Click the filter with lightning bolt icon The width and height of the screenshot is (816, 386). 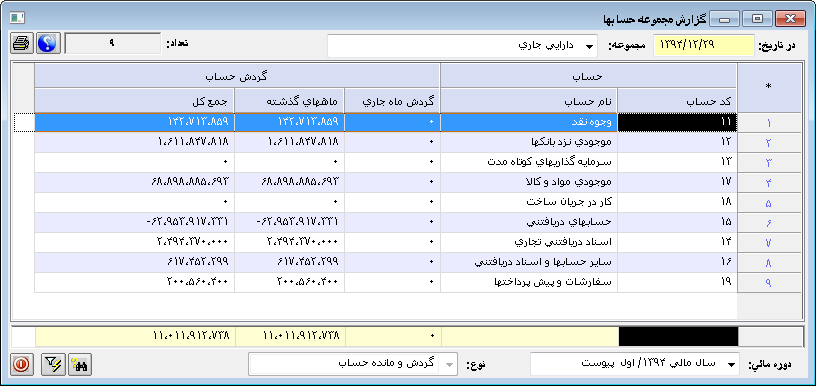(x=54, y=365)
